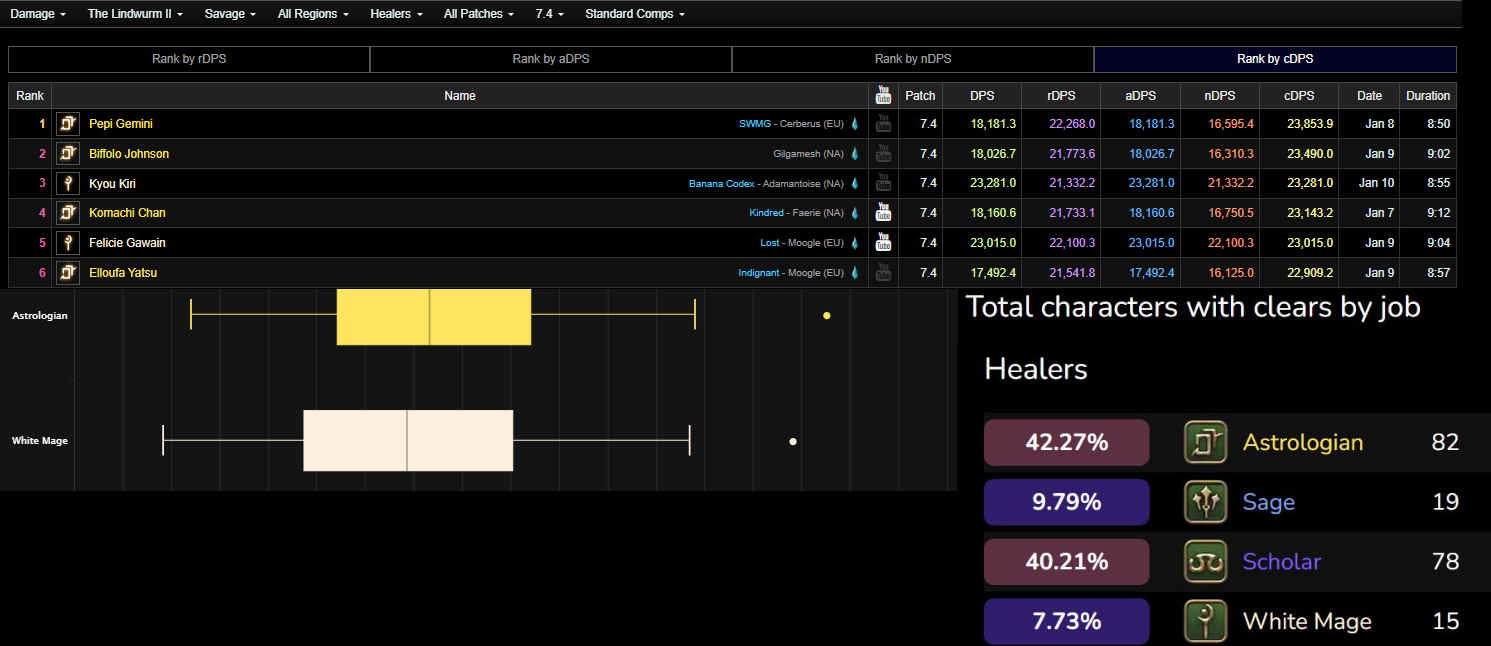Click the 42.27% Astrologian percentage bar
This screenshot has width=1491, height=646.
point(1067,442)
